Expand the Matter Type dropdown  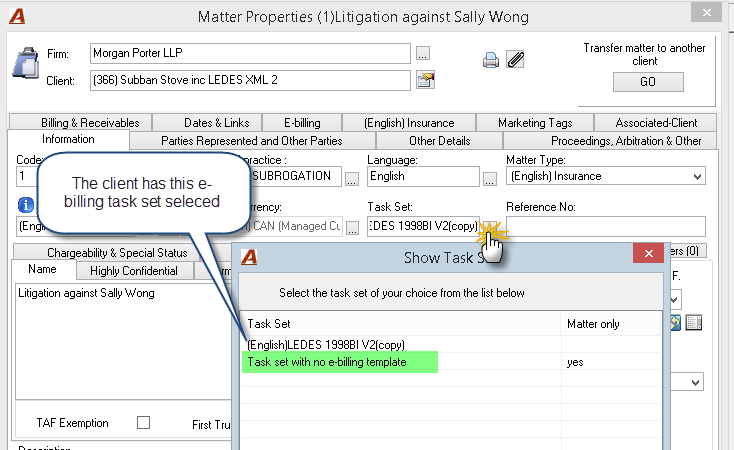tap(697, 177)
